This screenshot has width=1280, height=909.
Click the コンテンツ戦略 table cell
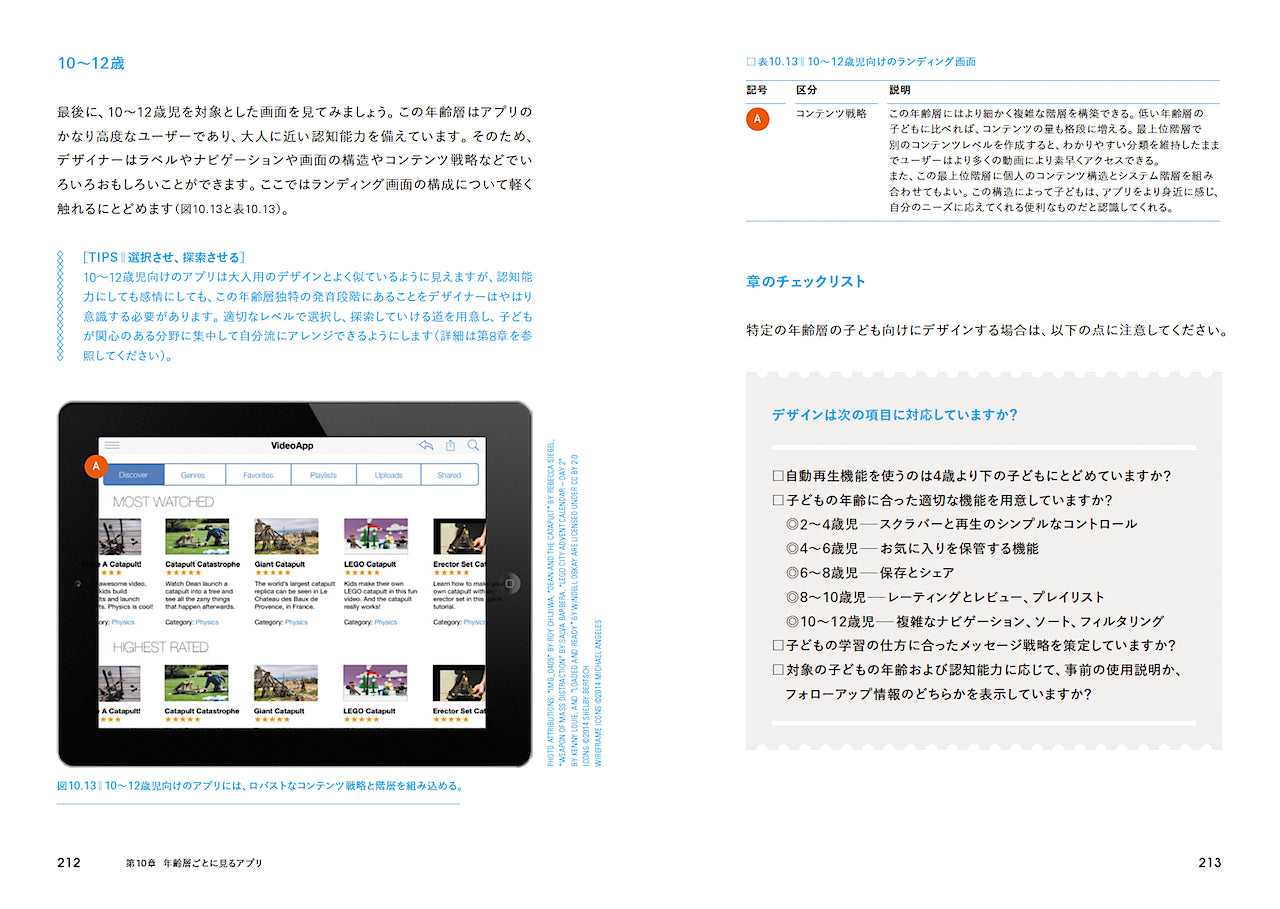(x=831, y=114)
